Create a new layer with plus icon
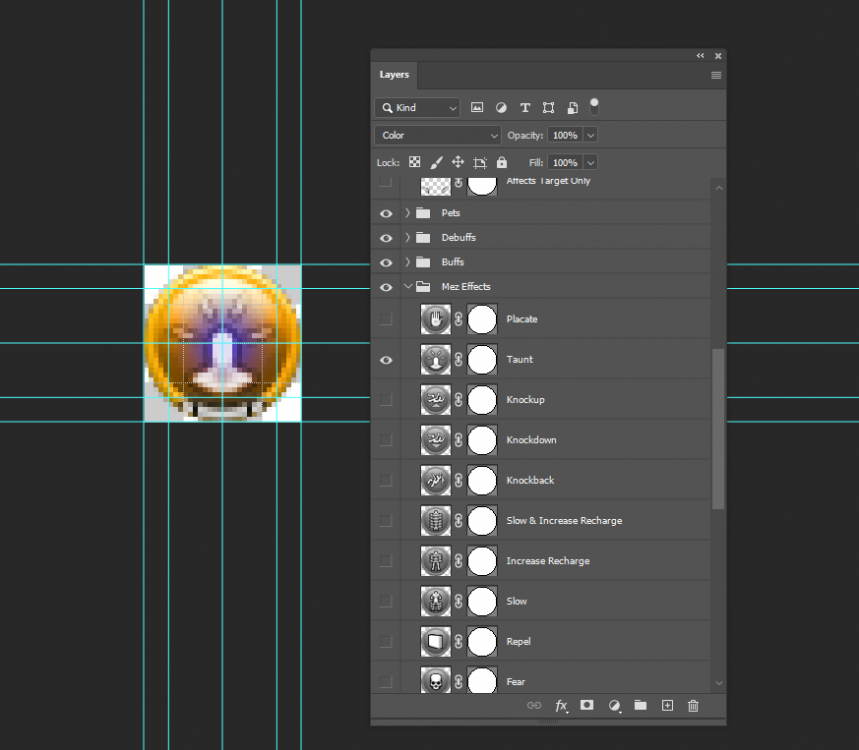This screenshot has width=859, height=750. (667, 706)
